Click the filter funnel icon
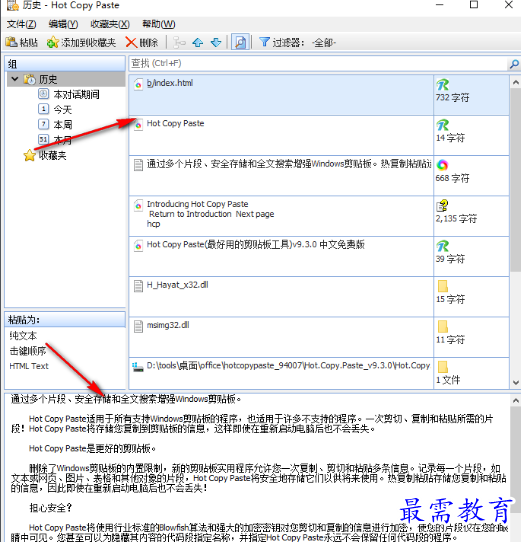The width and height of the screenshot is (521, 542). [264, 42]
